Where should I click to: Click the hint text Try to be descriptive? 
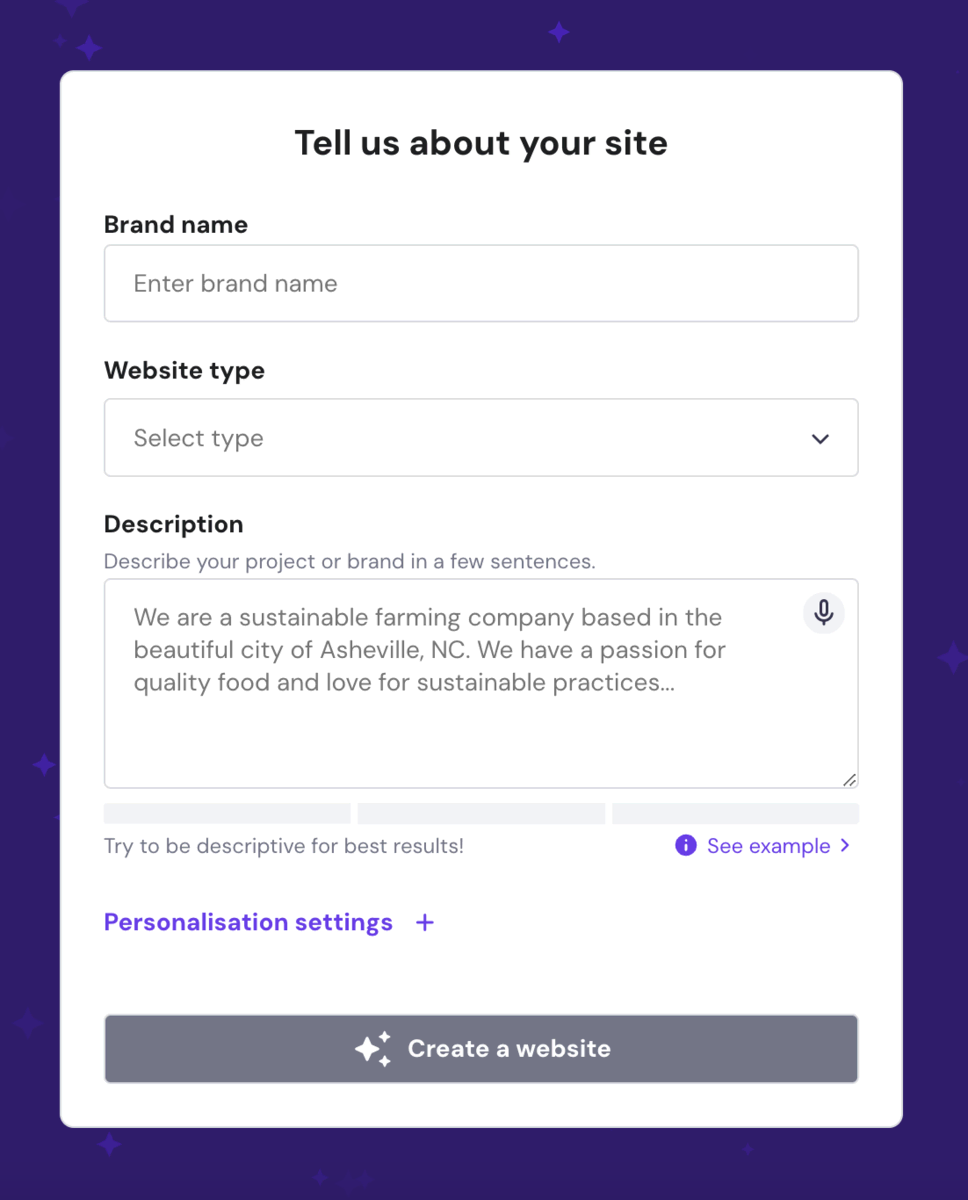283,846
